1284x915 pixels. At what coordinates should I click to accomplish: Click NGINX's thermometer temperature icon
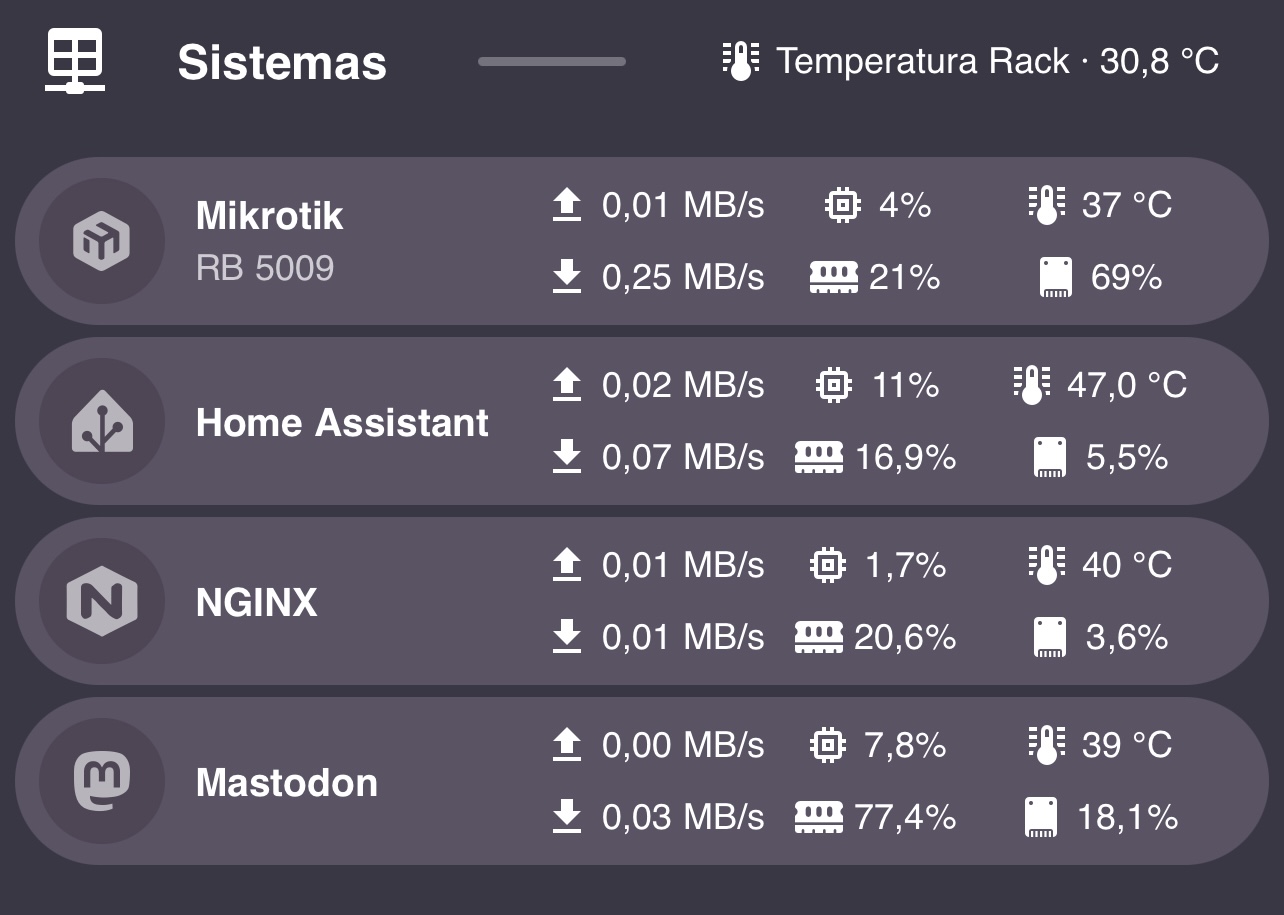pos(1045,565)
